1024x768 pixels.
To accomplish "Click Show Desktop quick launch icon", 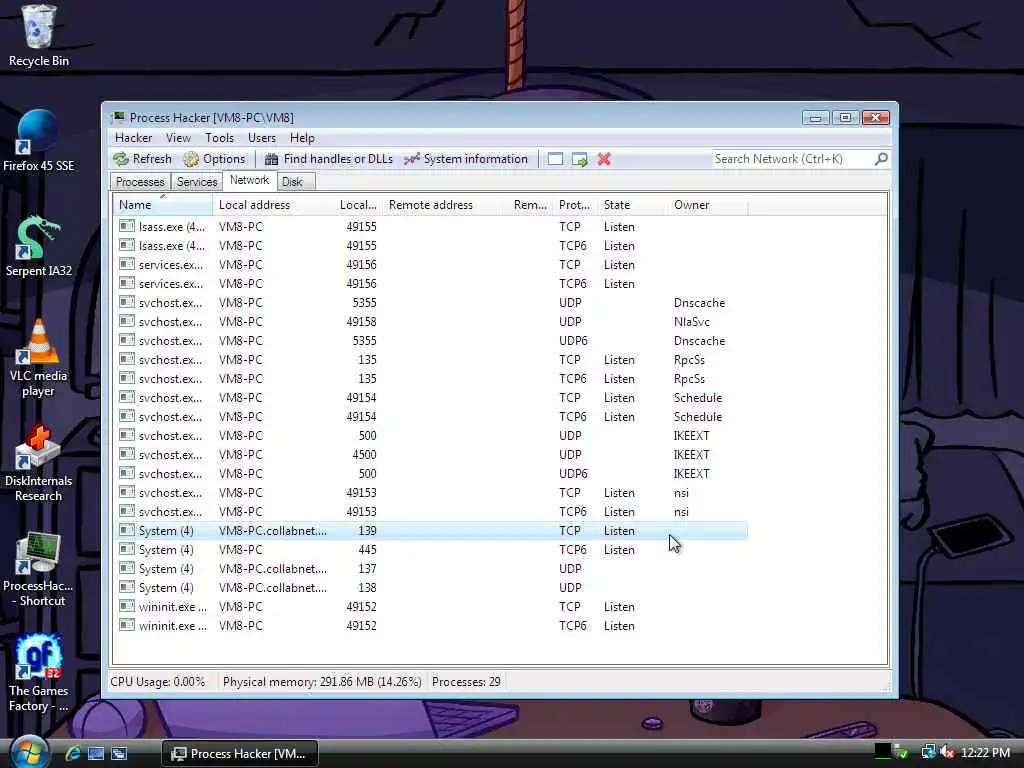I will 96,754.
